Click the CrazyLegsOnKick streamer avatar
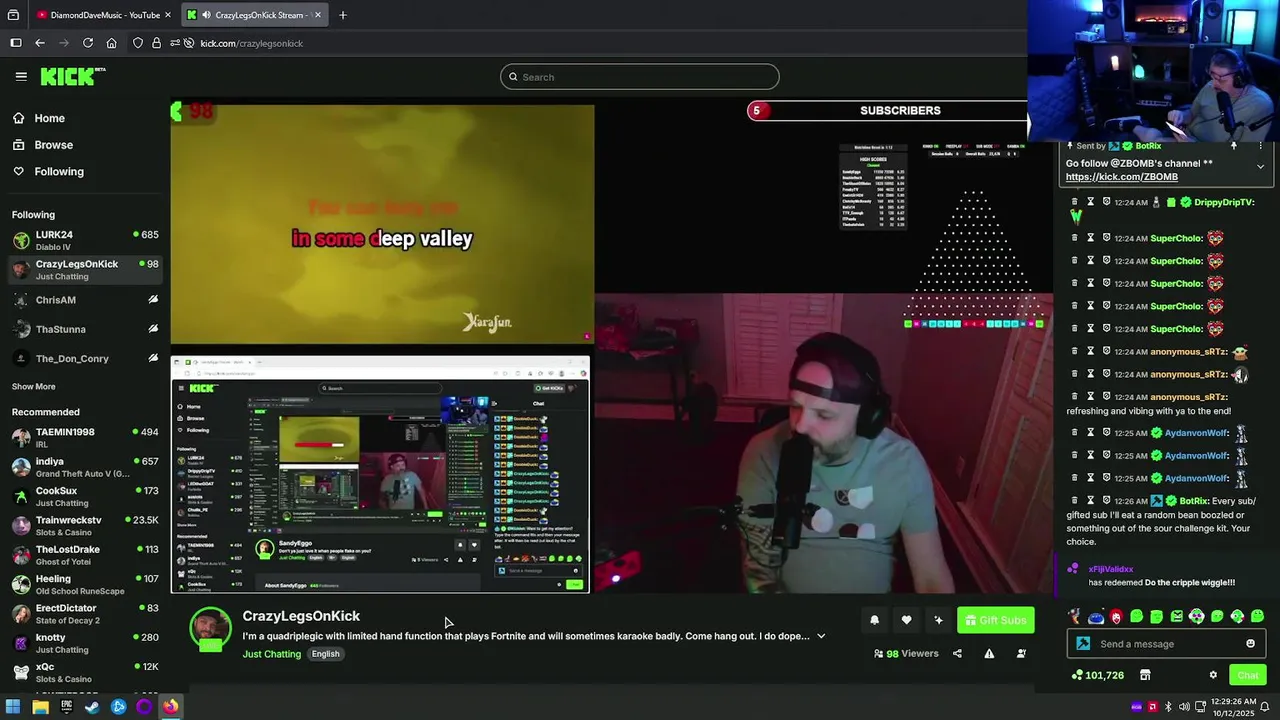1280x720 pixels. pos(210,630)
